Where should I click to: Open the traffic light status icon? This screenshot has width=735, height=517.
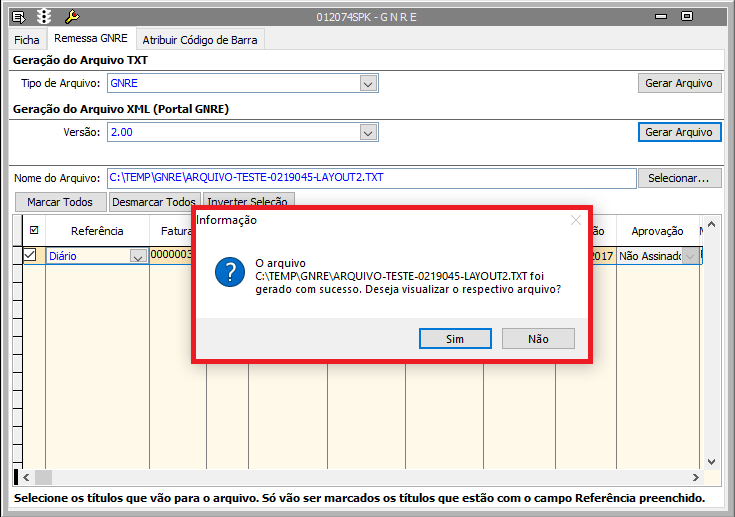click(x=44, y=17)
